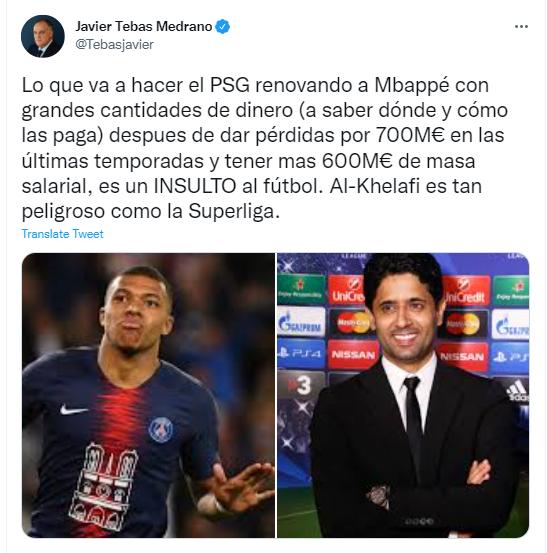
Task: Click the left PS4 sponsor logo
Action: [301, 354]
